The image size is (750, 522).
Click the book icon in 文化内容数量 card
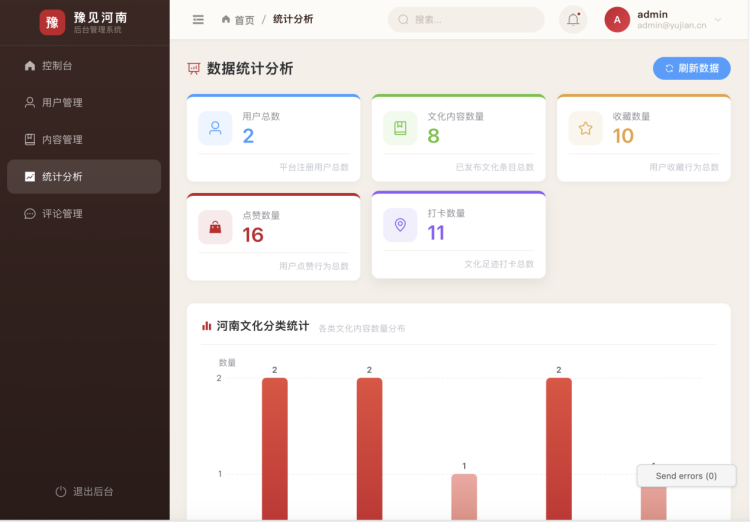[x=400, y=128]
